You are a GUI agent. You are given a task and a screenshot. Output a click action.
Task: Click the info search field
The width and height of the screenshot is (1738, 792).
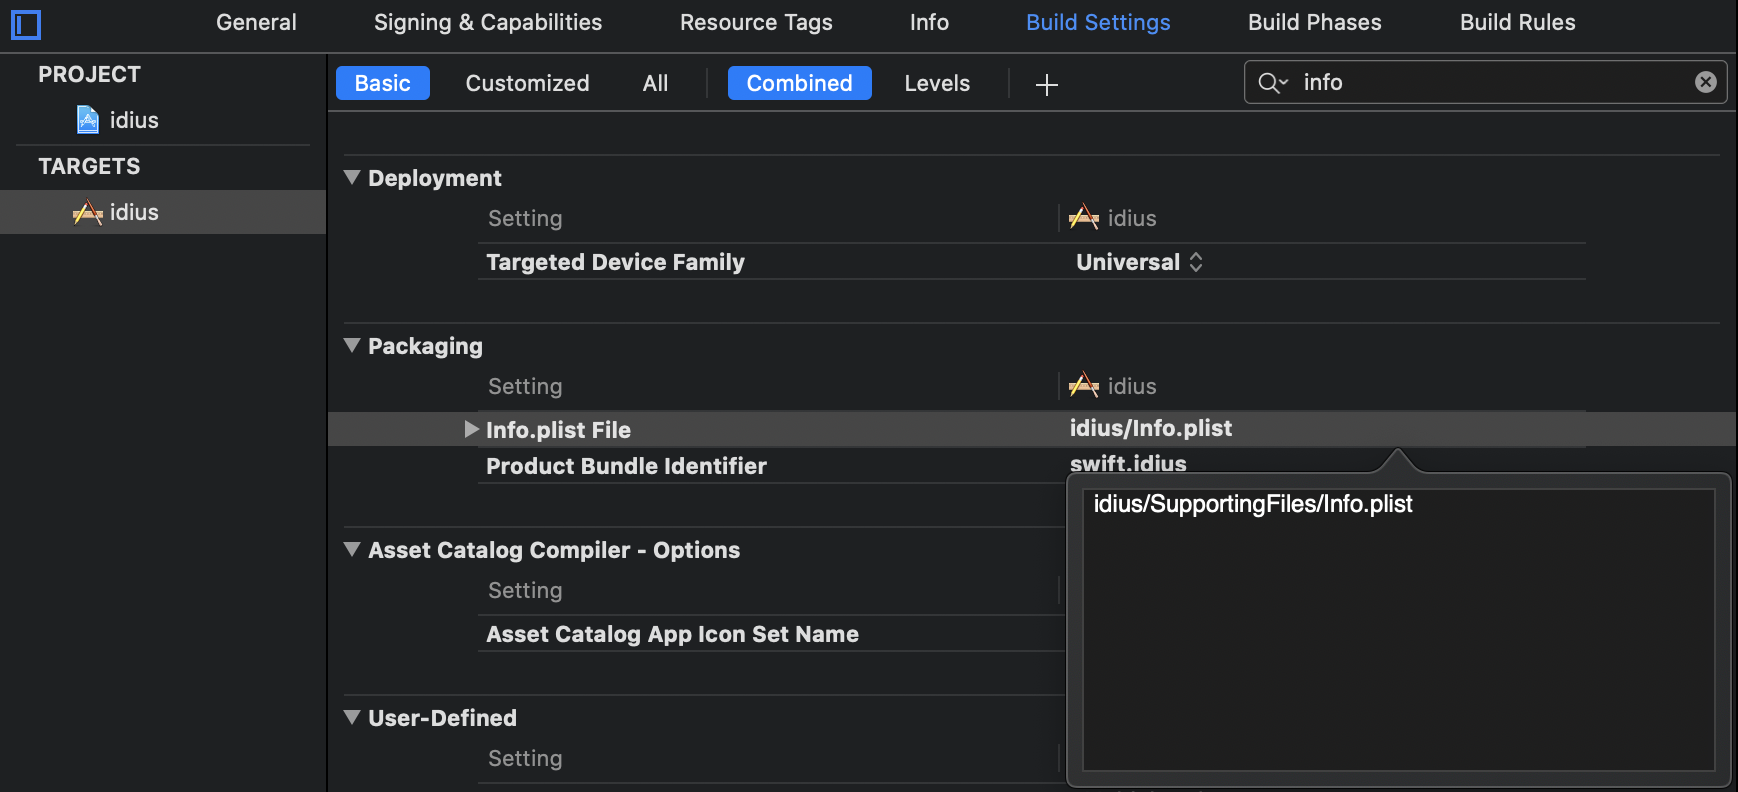point(1490,82)
